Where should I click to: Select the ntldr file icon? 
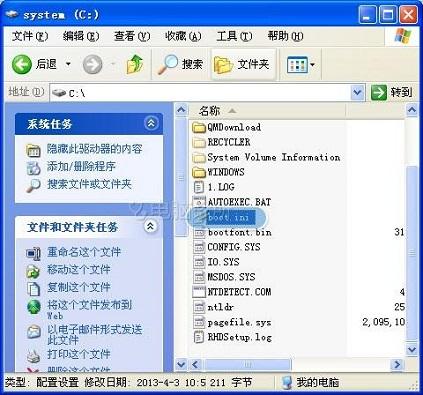(x=199, y=307)
